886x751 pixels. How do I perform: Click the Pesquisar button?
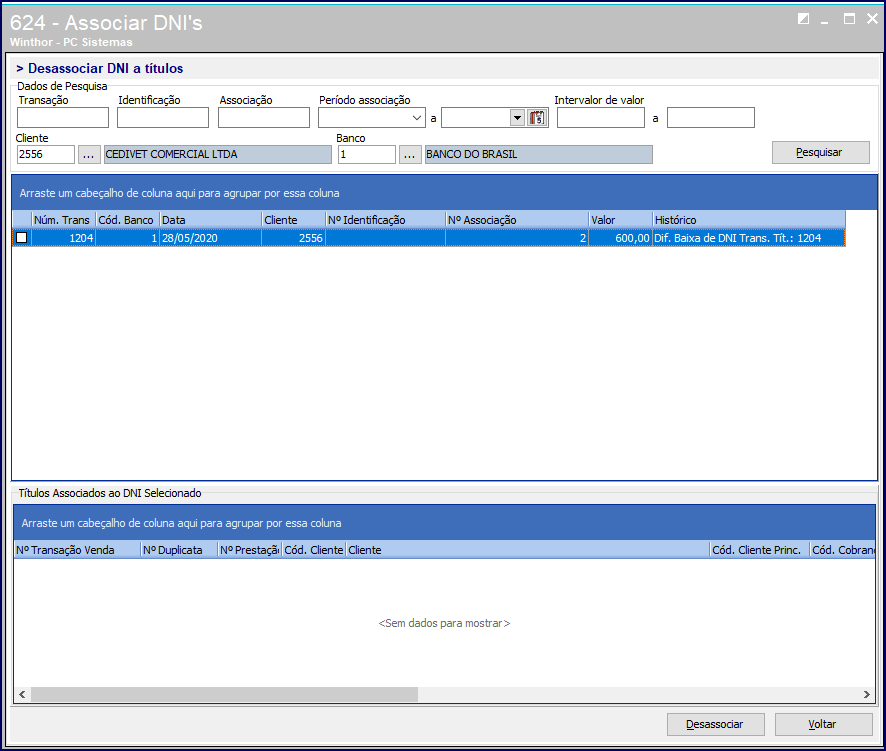click(x=820, y=153)
